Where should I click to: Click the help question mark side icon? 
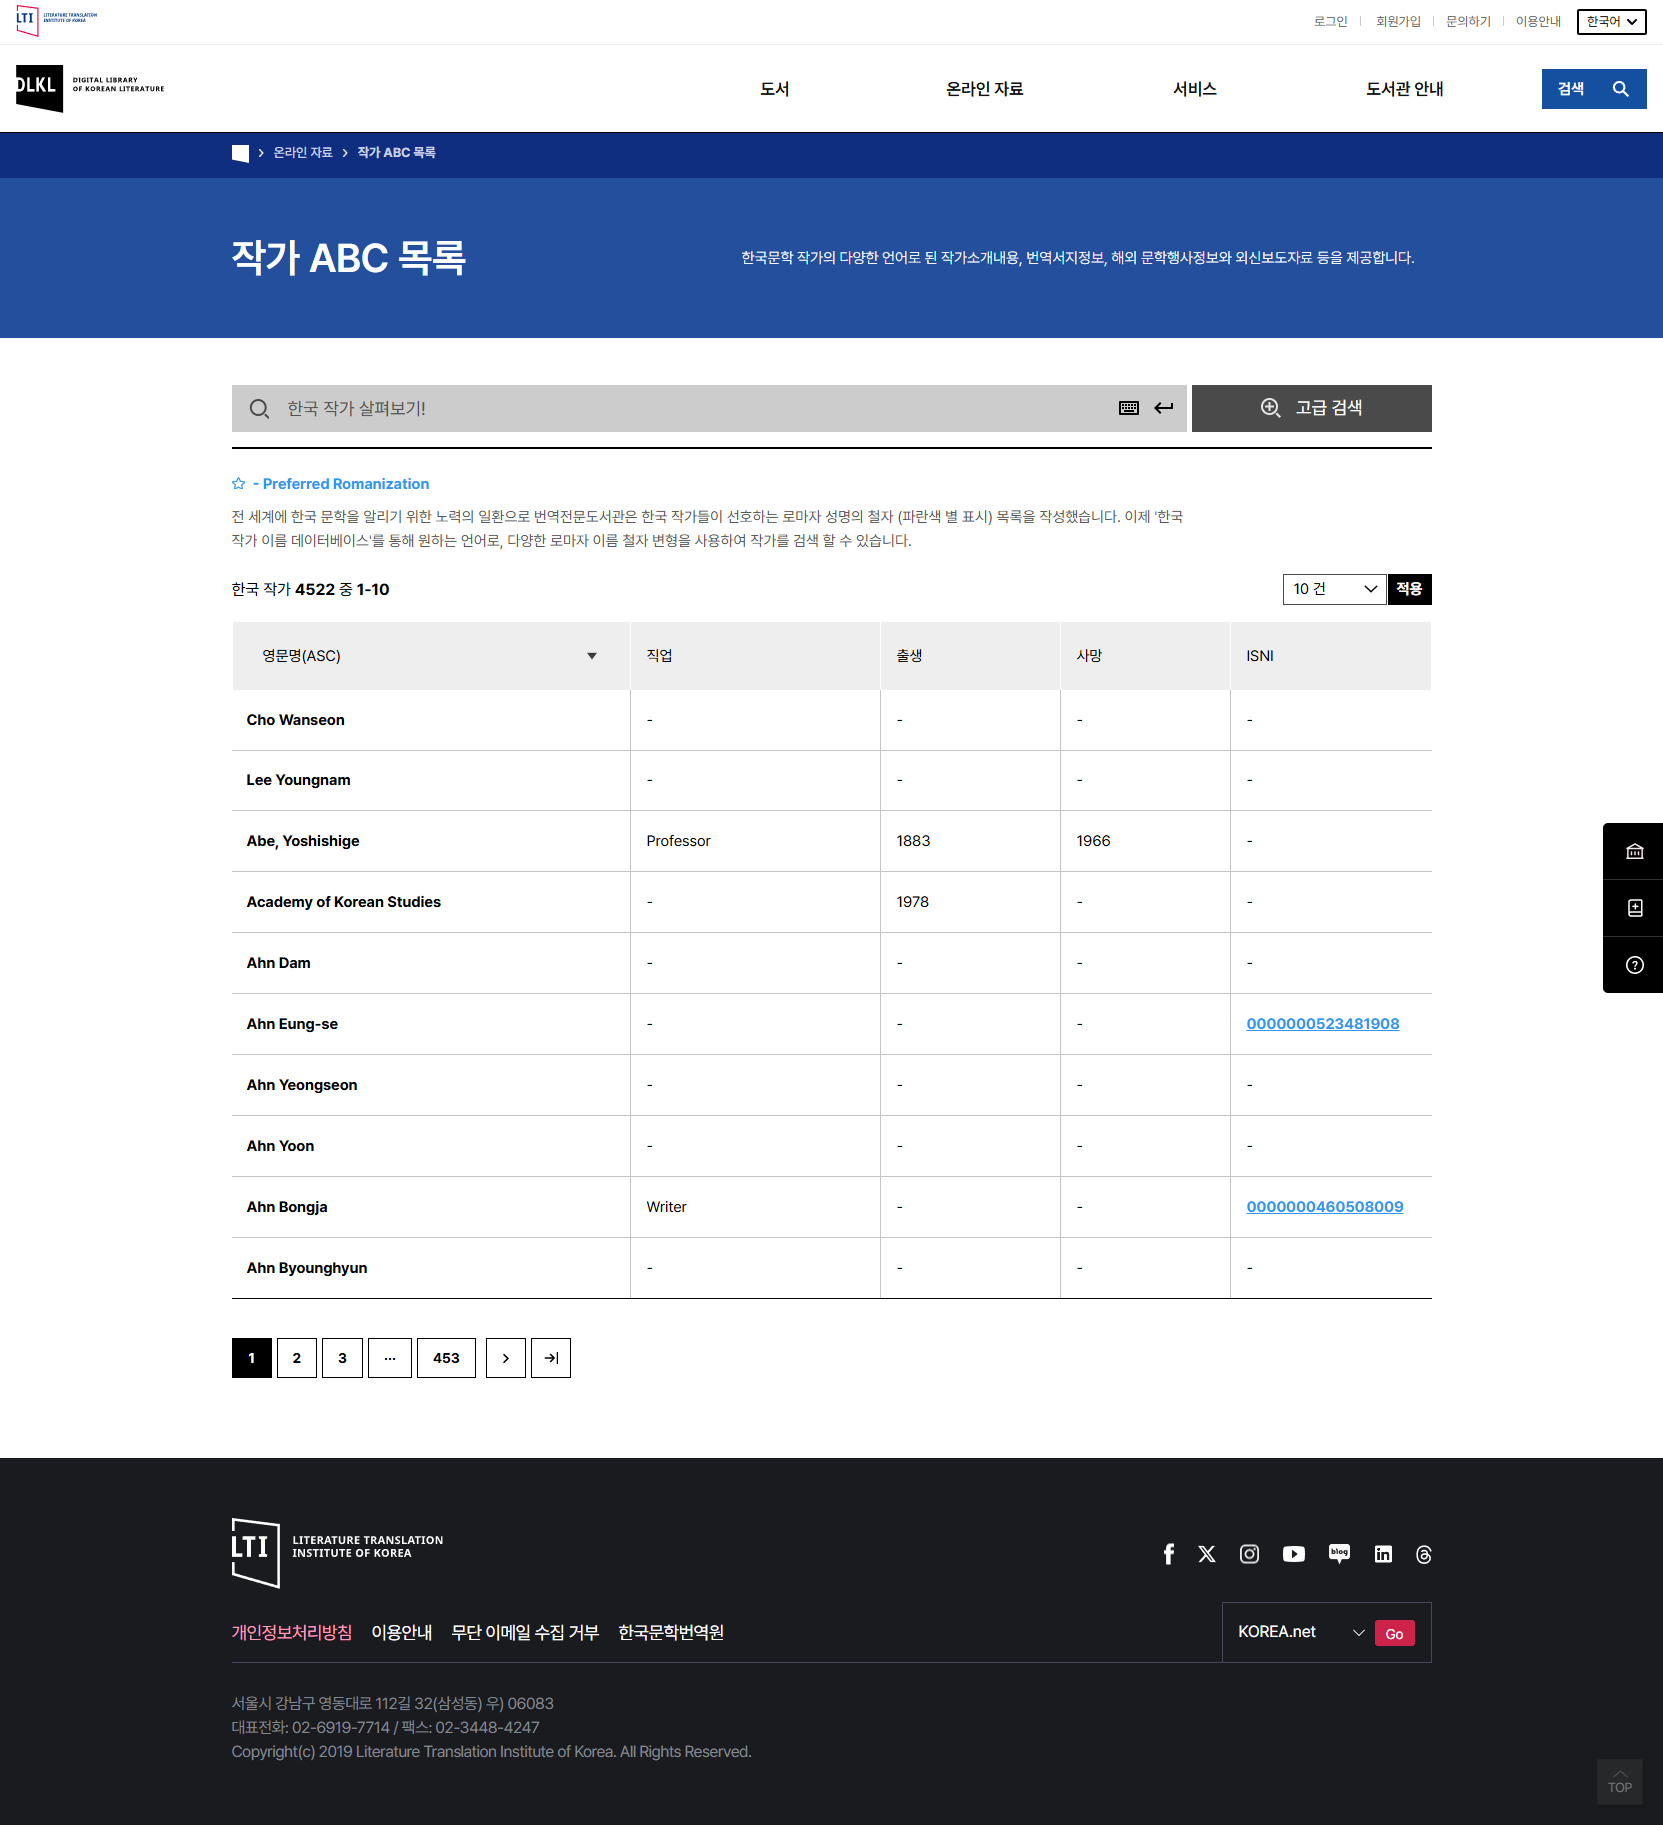1634,965
